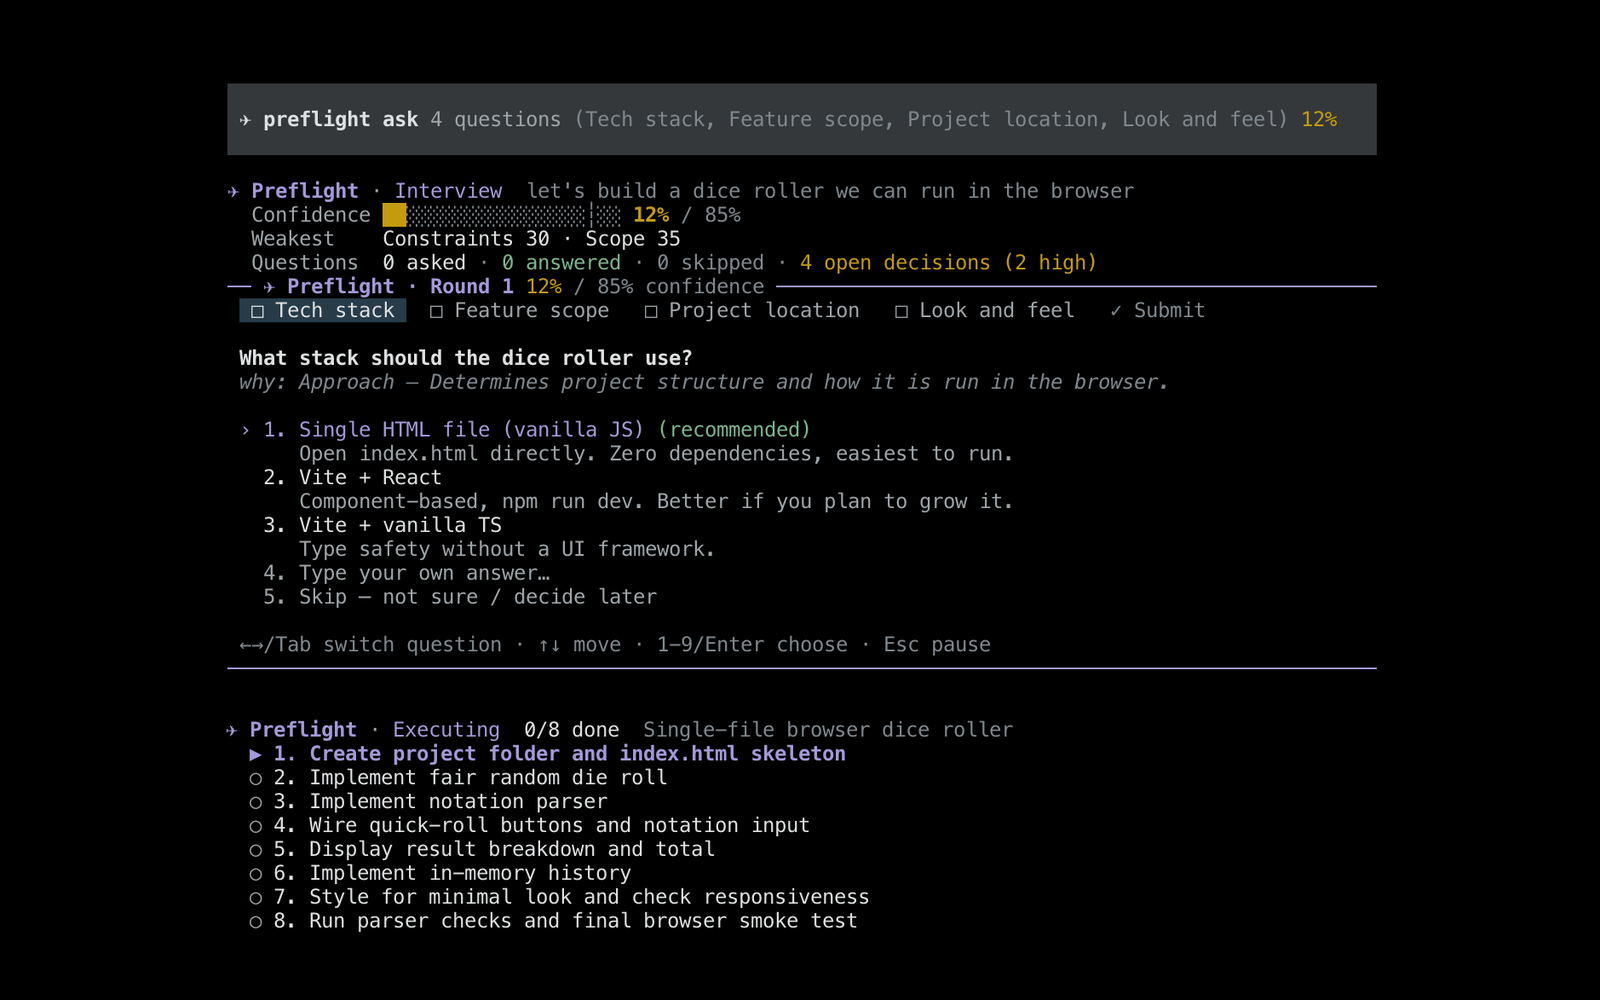Image resolution: width=1600 pixels, height=1000 pixels.
Task: Click the '12%' value in the header bar
Action: (1319, 120)
